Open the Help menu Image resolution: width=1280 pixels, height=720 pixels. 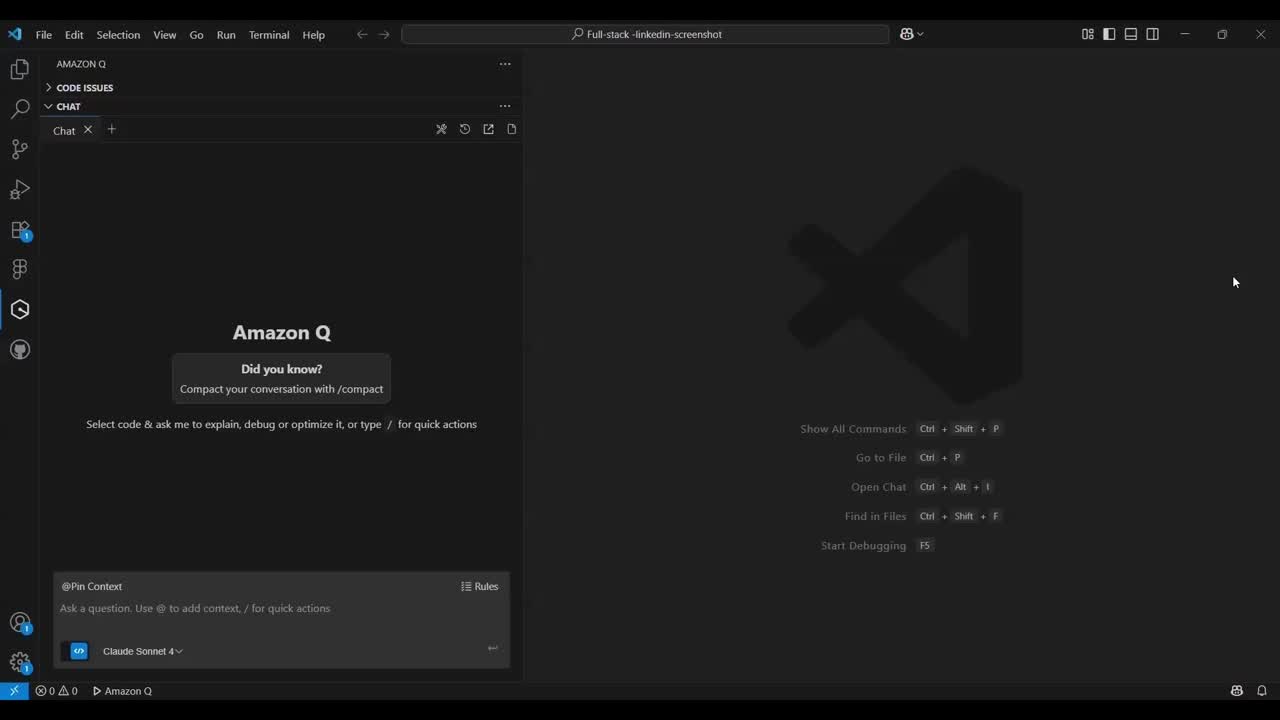(314, 34)
